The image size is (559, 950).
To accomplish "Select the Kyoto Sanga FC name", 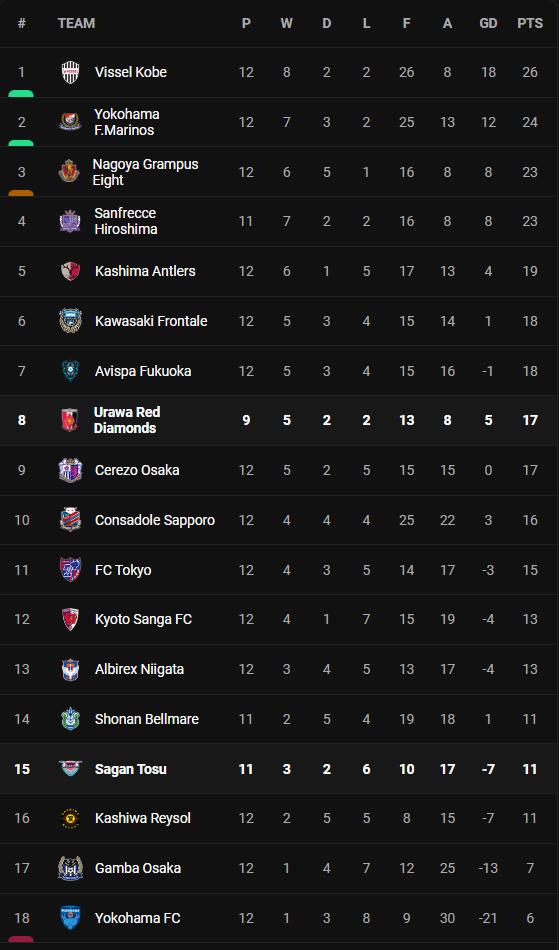I will 144,619.
